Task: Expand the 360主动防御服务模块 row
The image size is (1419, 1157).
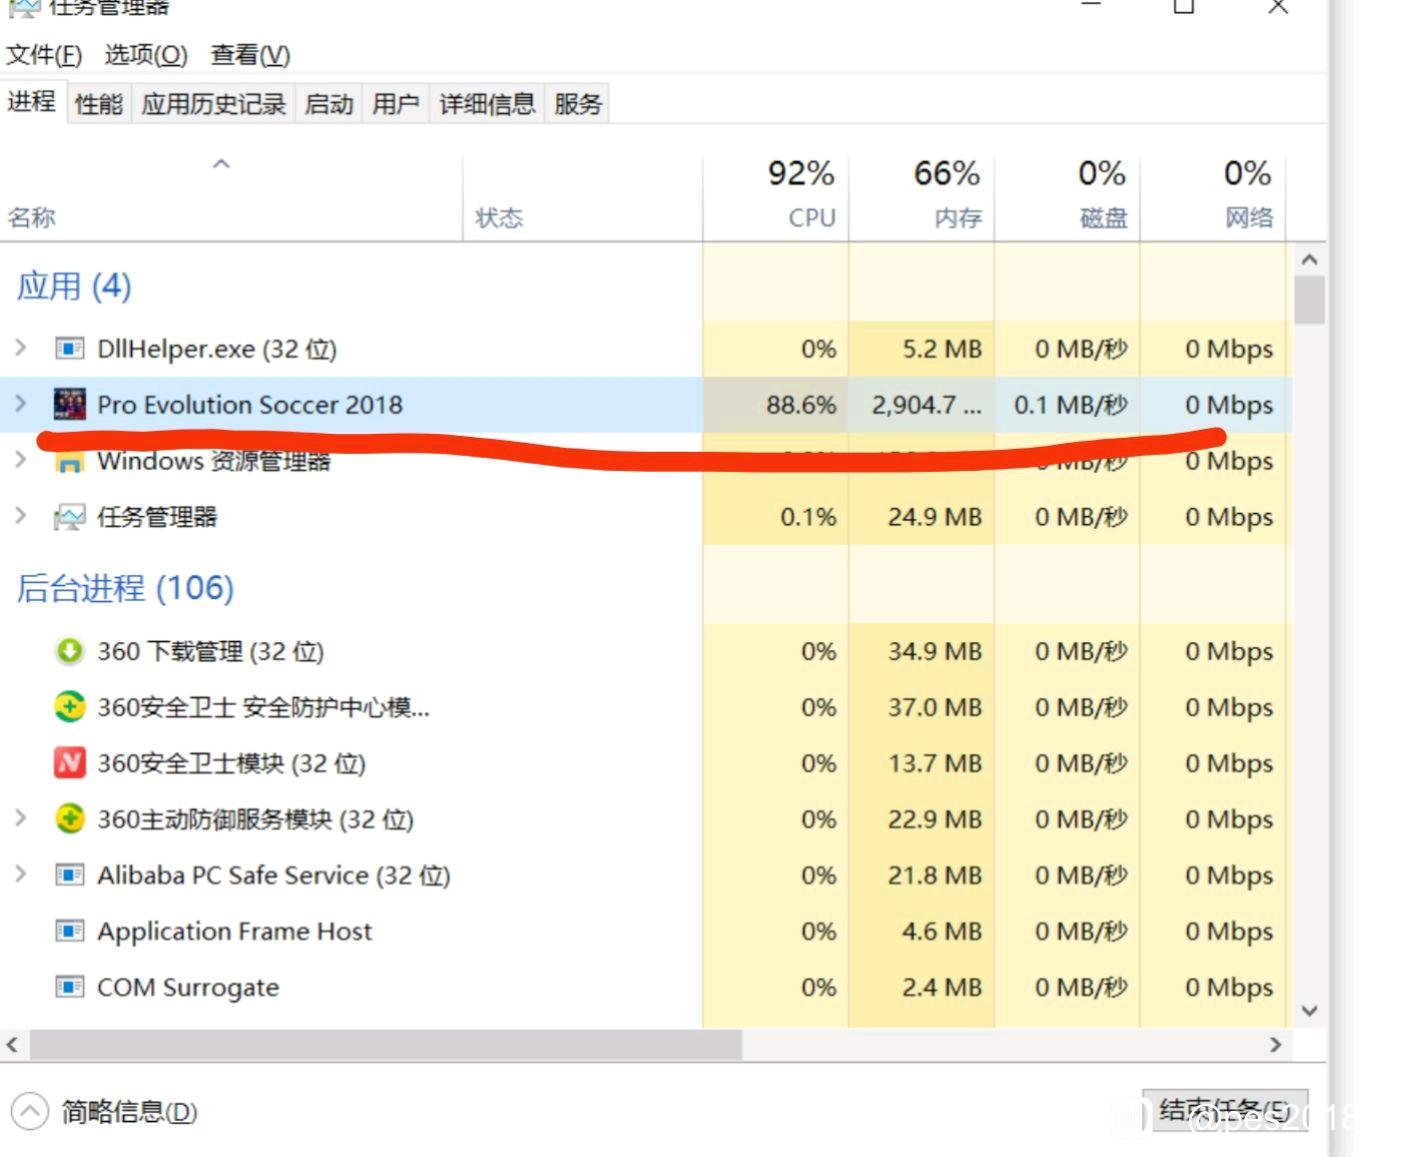Action: [x=20, y=818]
